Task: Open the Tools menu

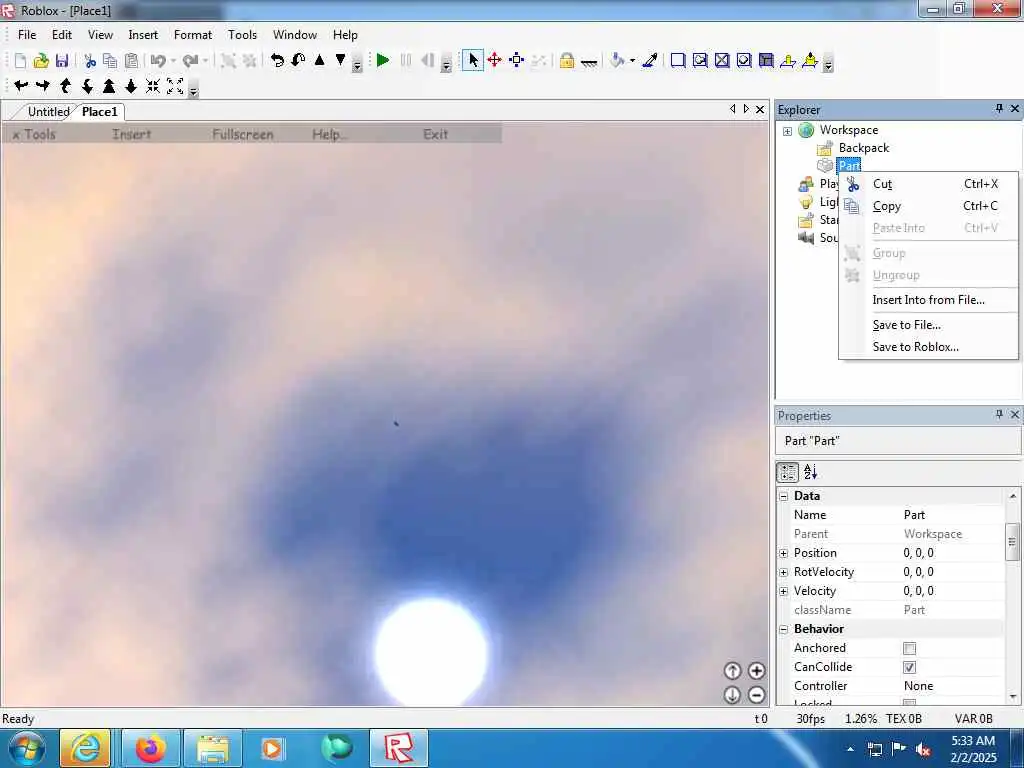Action: (242, 35)
